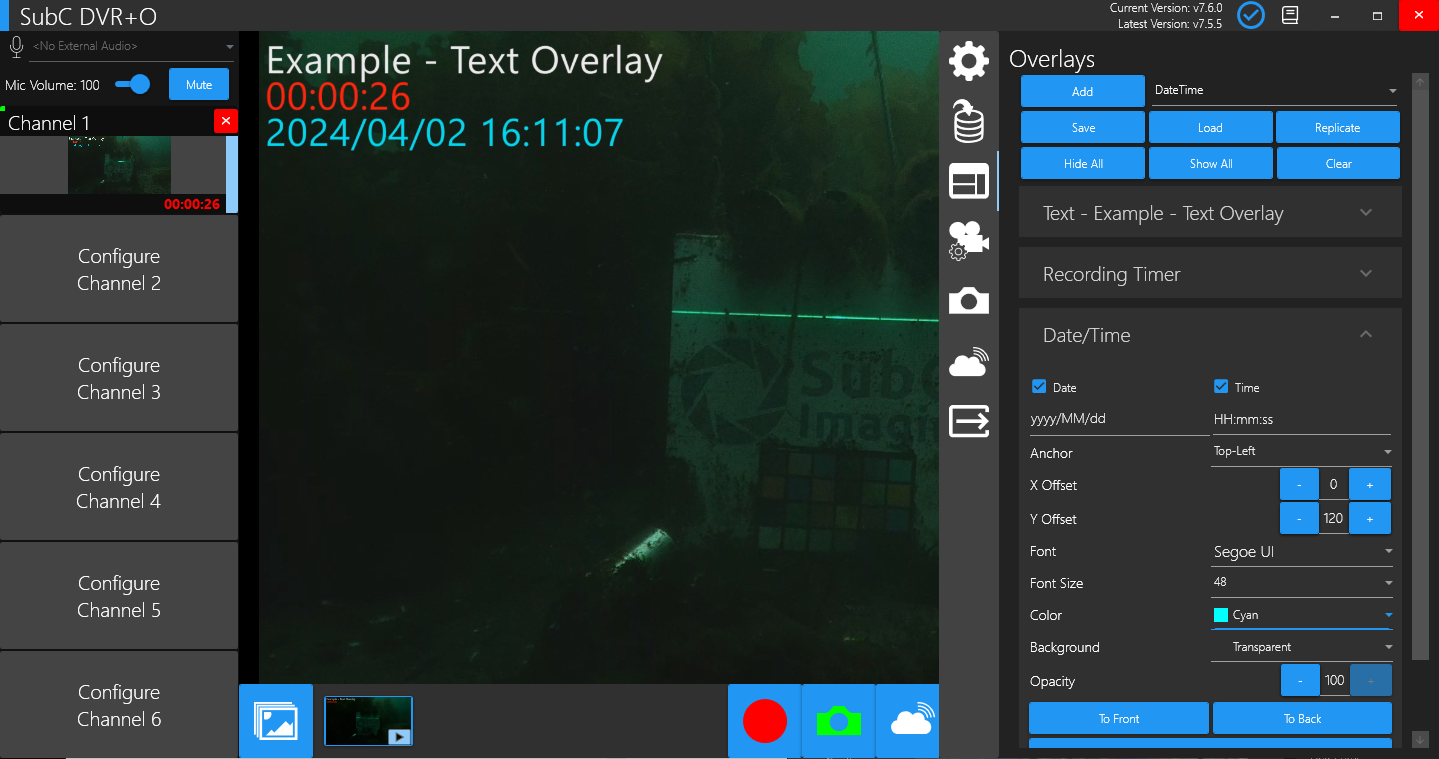Take a snapshot with green camera icon

tap(838, 721)
